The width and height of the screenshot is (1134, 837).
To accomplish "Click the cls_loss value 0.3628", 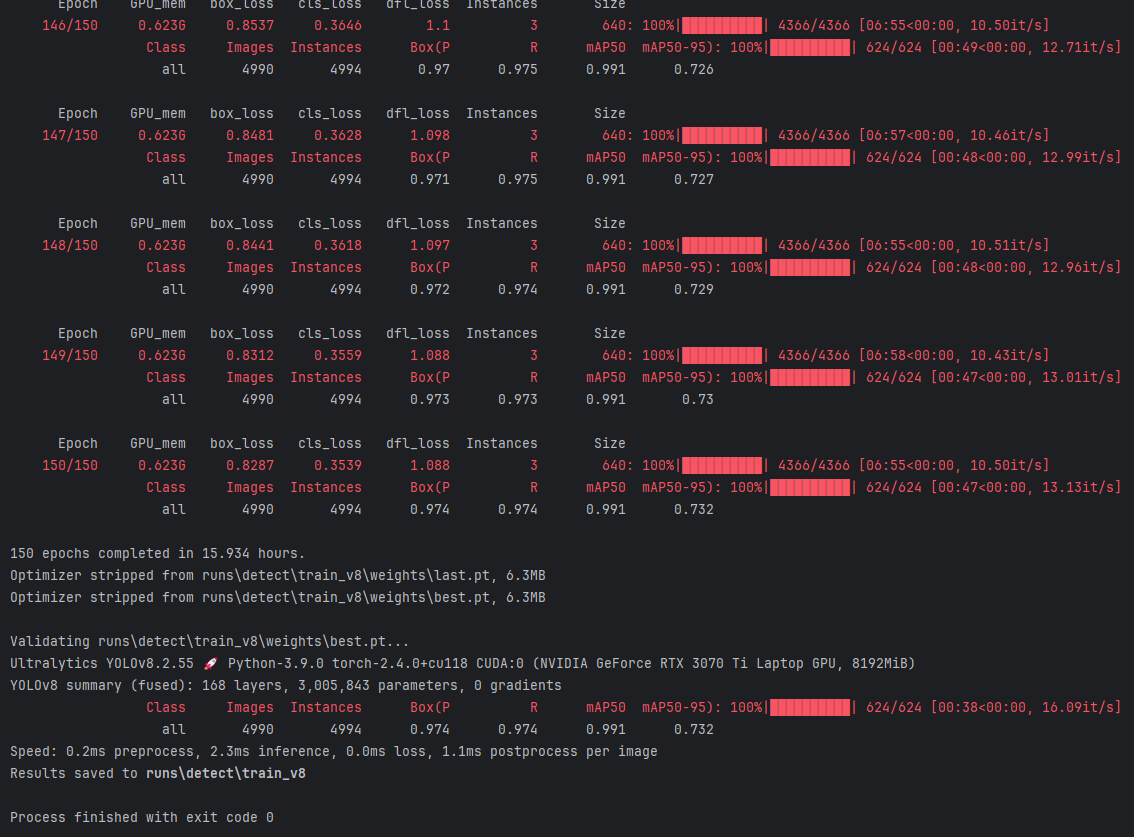I will [x=338, y=135].
